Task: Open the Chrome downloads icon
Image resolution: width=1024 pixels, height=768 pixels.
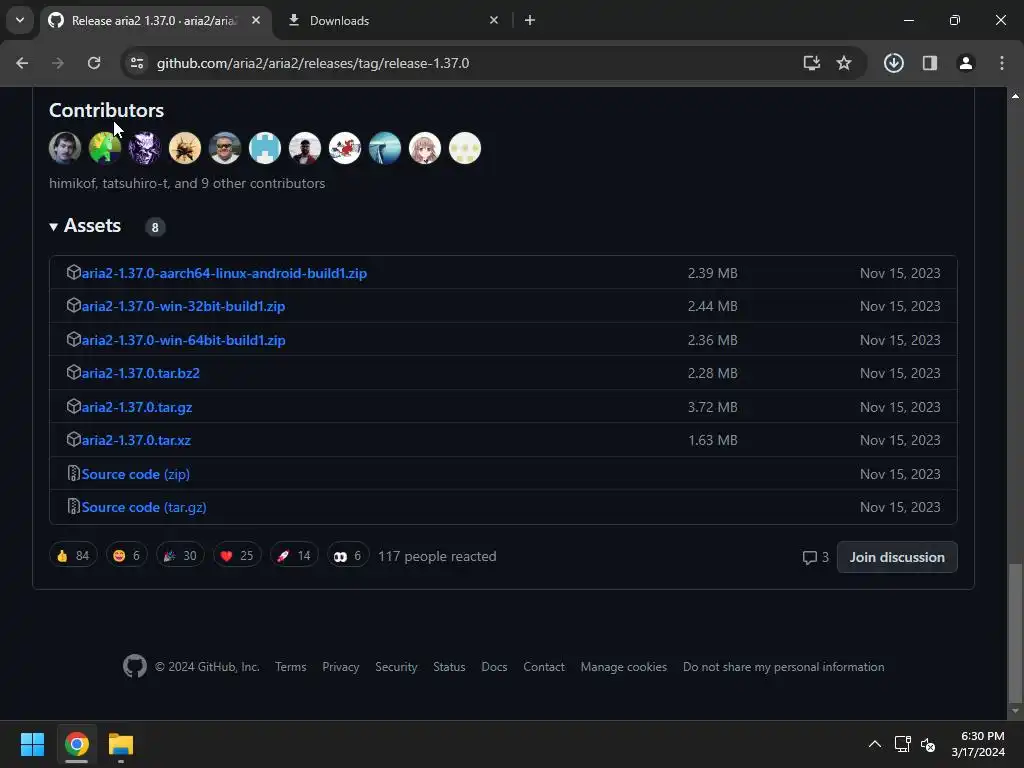Action: point(894,63)
